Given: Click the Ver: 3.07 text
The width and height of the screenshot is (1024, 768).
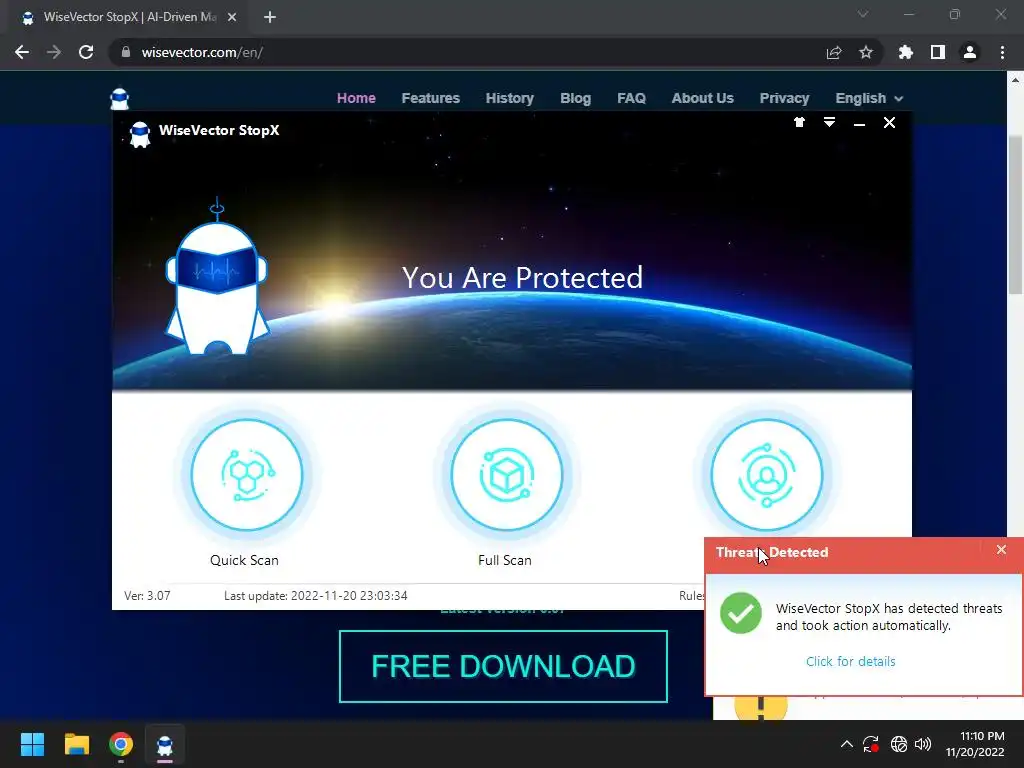Looking at the screenshot, I should (x=147, y=596).
